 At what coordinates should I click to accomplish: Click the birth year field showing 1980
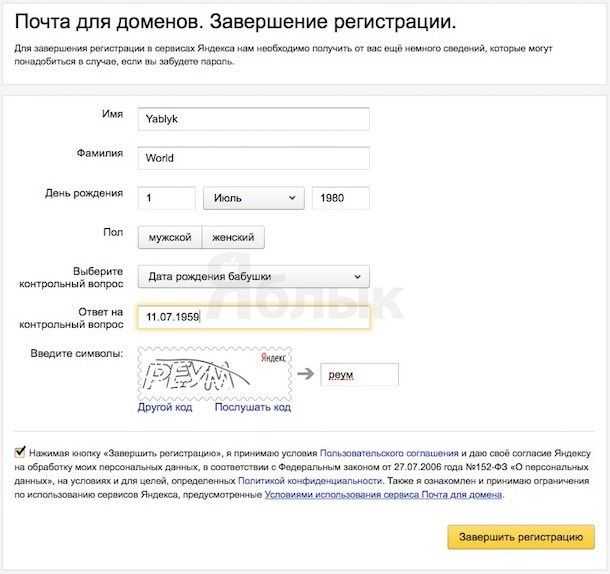340,198
